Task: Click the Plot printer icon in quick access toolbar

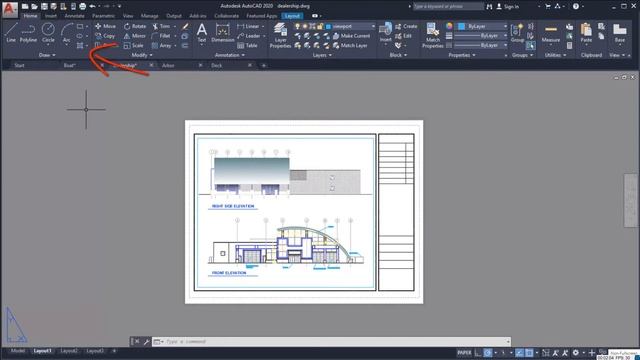Action: click(x=82, y=7)
